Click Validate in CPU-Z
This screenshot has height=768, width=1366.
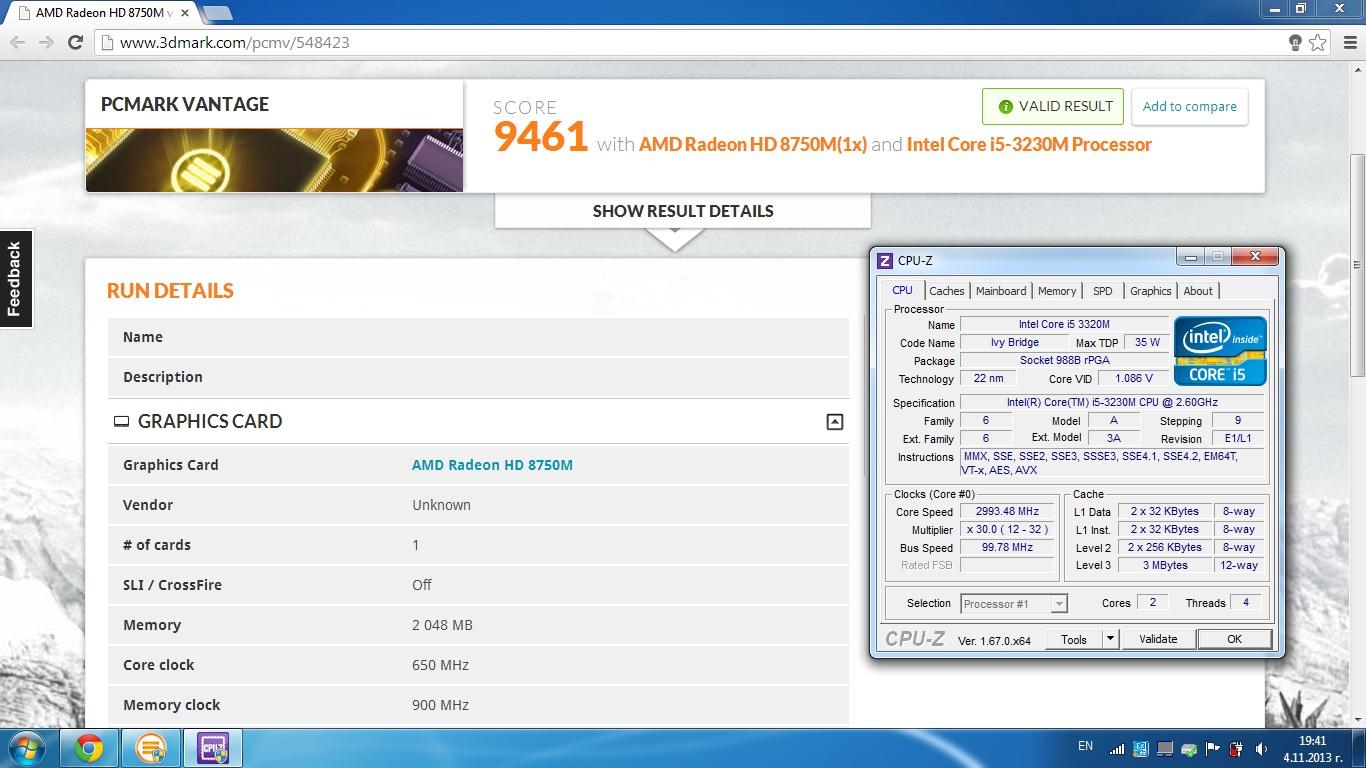pos(1158,639)
